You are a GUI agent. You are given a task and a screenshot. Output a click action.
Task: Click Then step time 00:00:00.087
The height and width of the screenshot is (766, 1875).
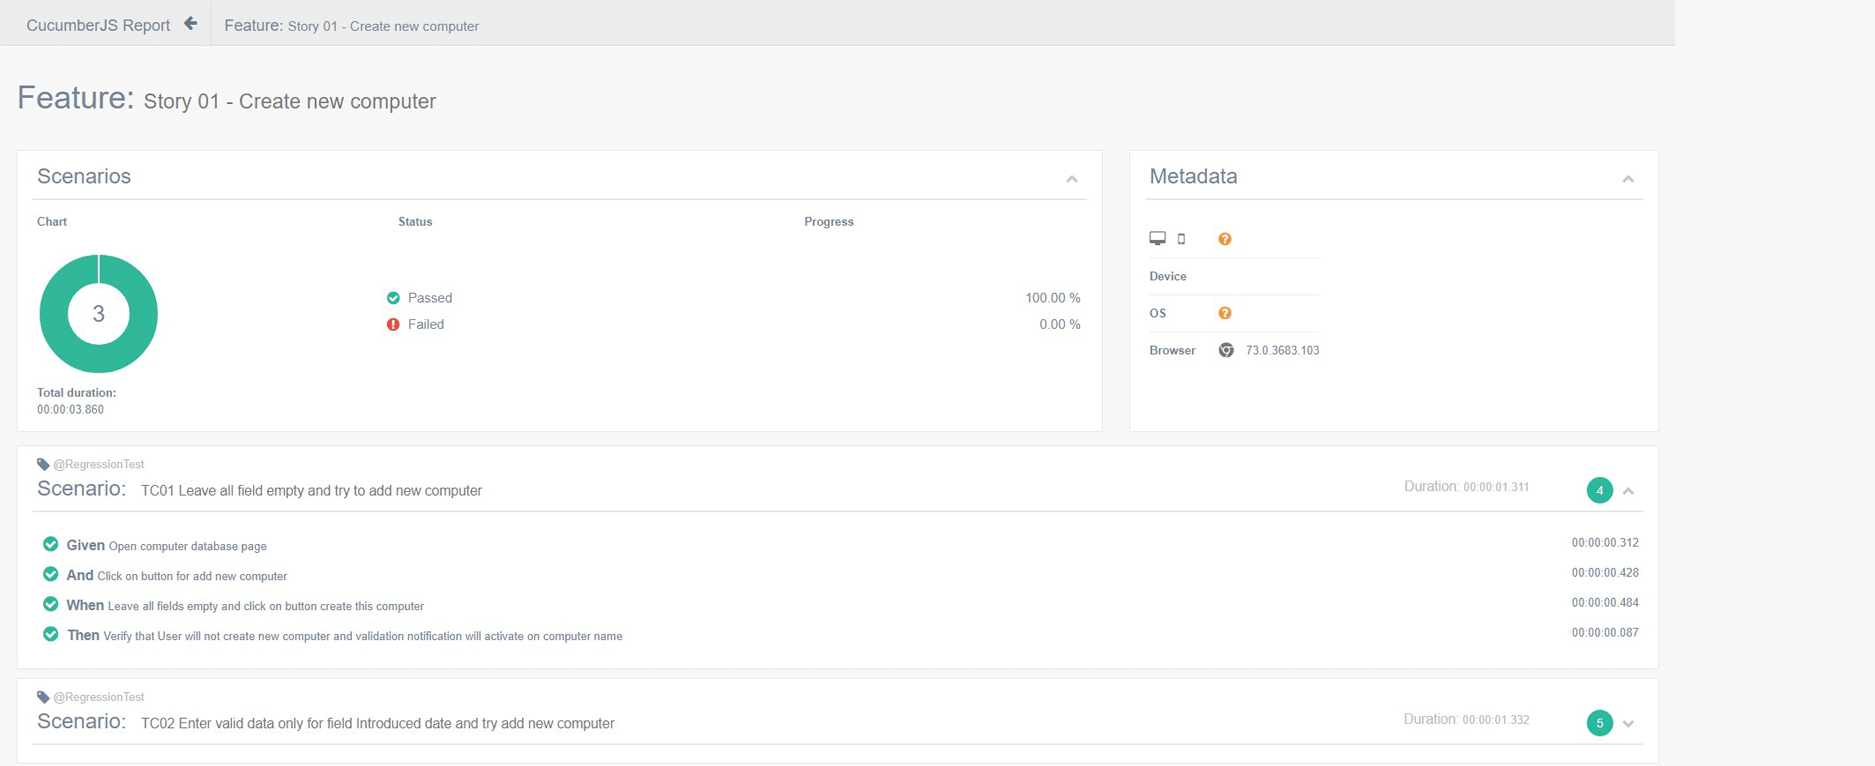coord(1605,633)
